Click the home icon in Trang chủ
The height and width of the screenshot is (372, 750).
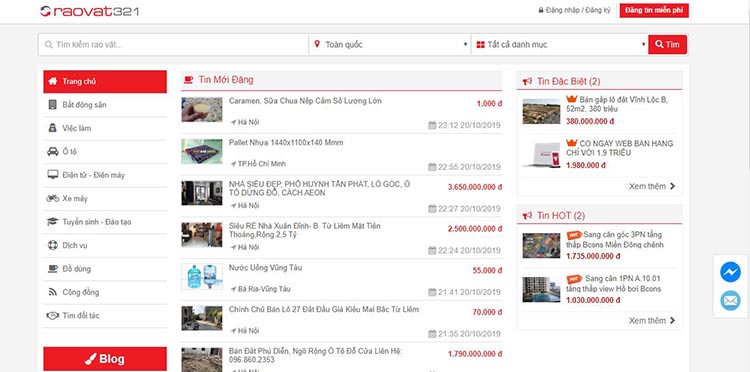point(53,81)
